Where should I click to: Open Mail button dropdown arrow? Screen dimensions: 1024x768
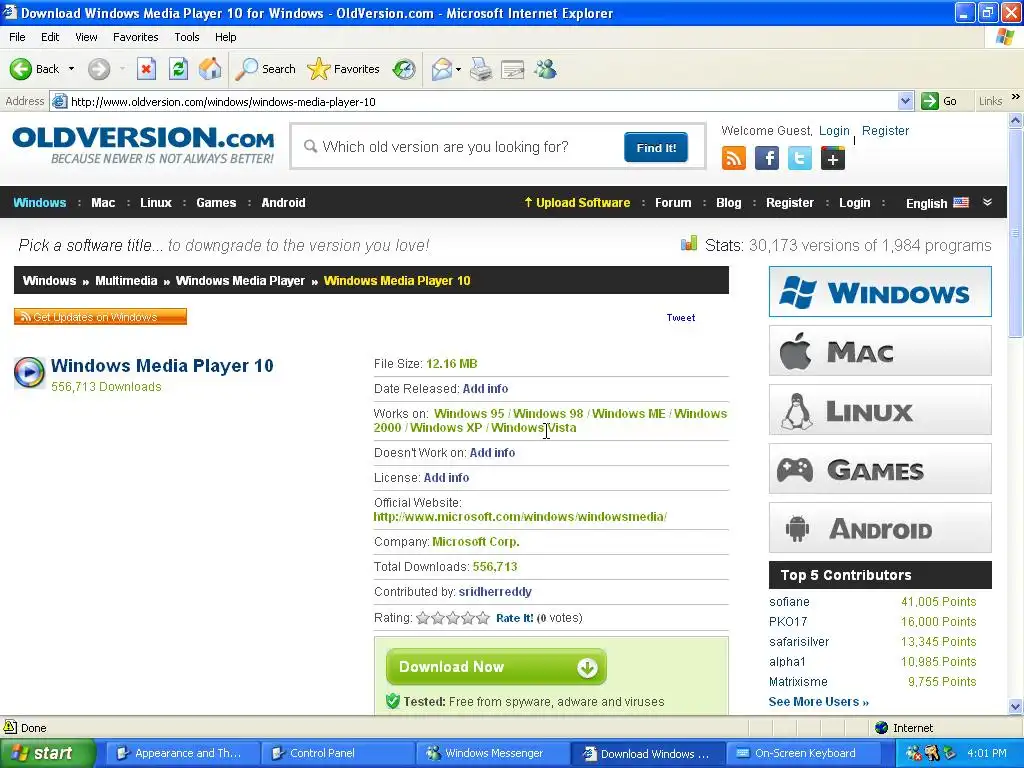pos(458,69)
